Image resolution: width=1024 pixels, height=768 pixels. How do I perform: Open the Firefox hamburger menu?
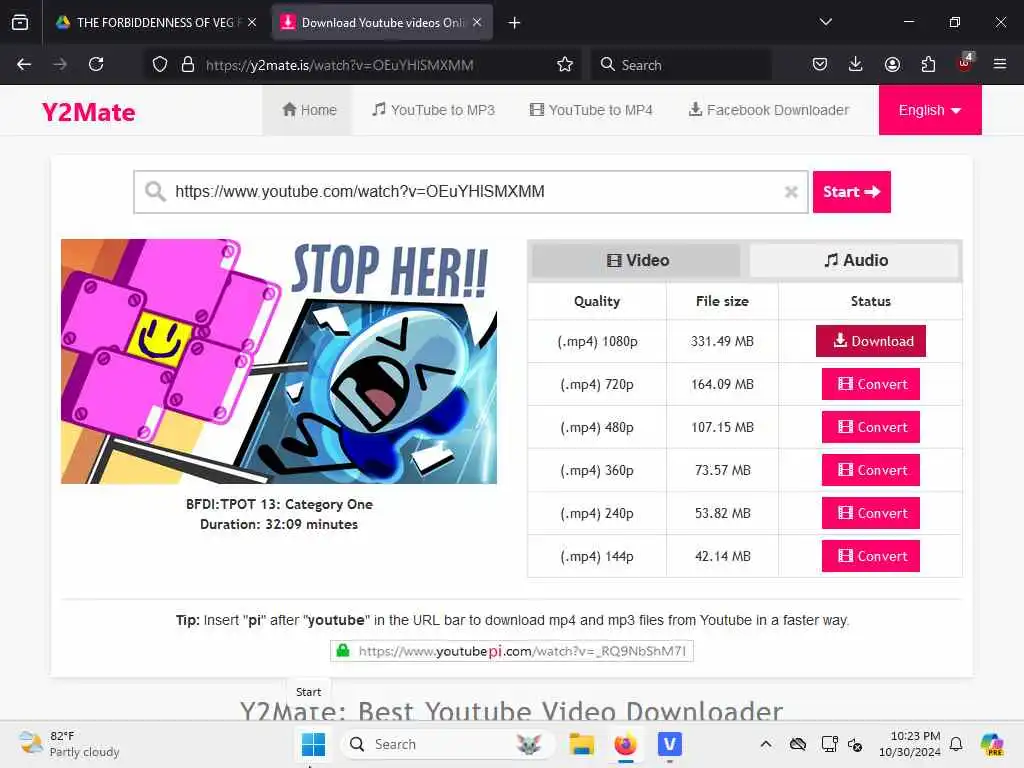point(1000,64)
